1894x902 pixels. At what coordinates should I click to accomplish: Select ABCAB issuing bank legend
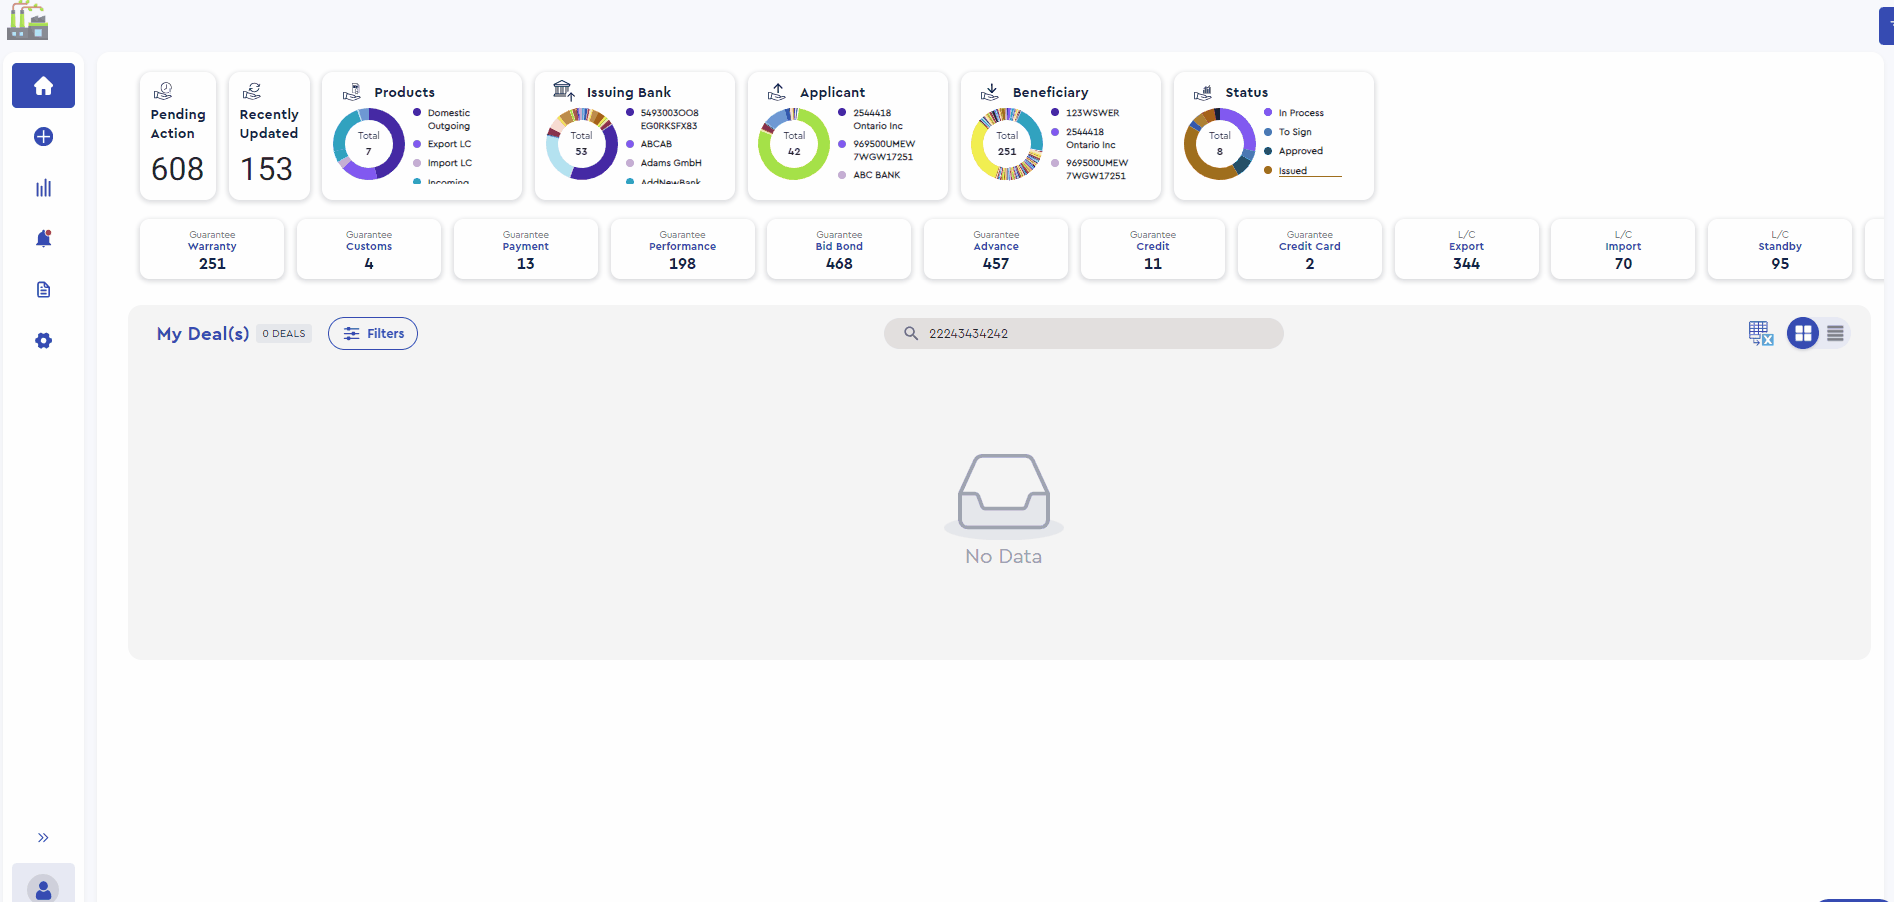(x=649, y=144)
